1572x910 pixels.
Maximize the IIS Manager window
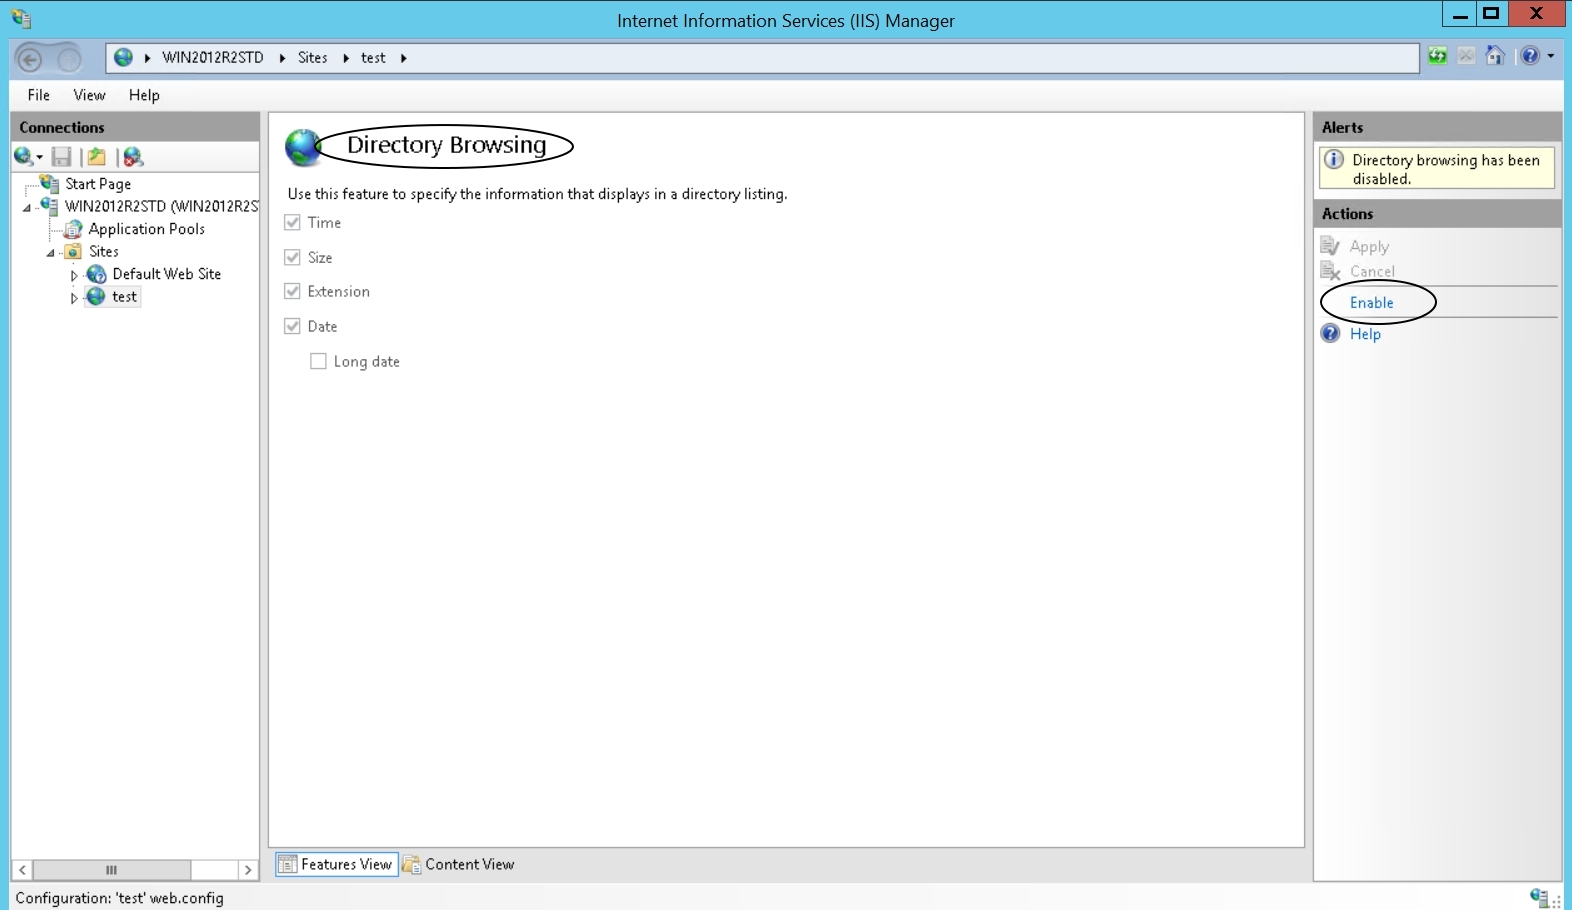1491,14
